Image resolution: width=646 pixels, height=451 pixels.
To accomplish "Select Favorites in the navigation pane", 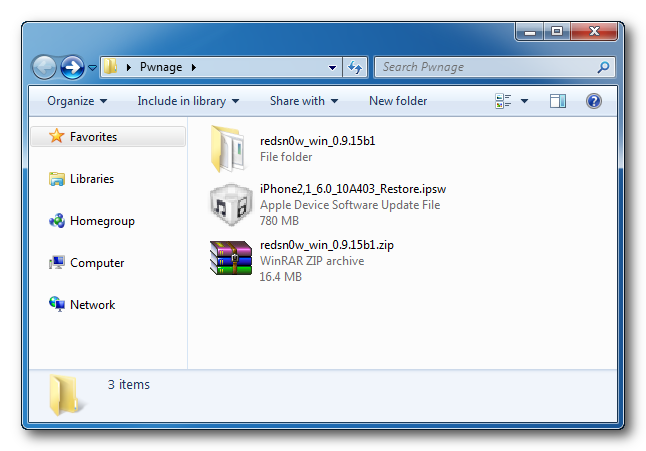I will click(108, 136).
